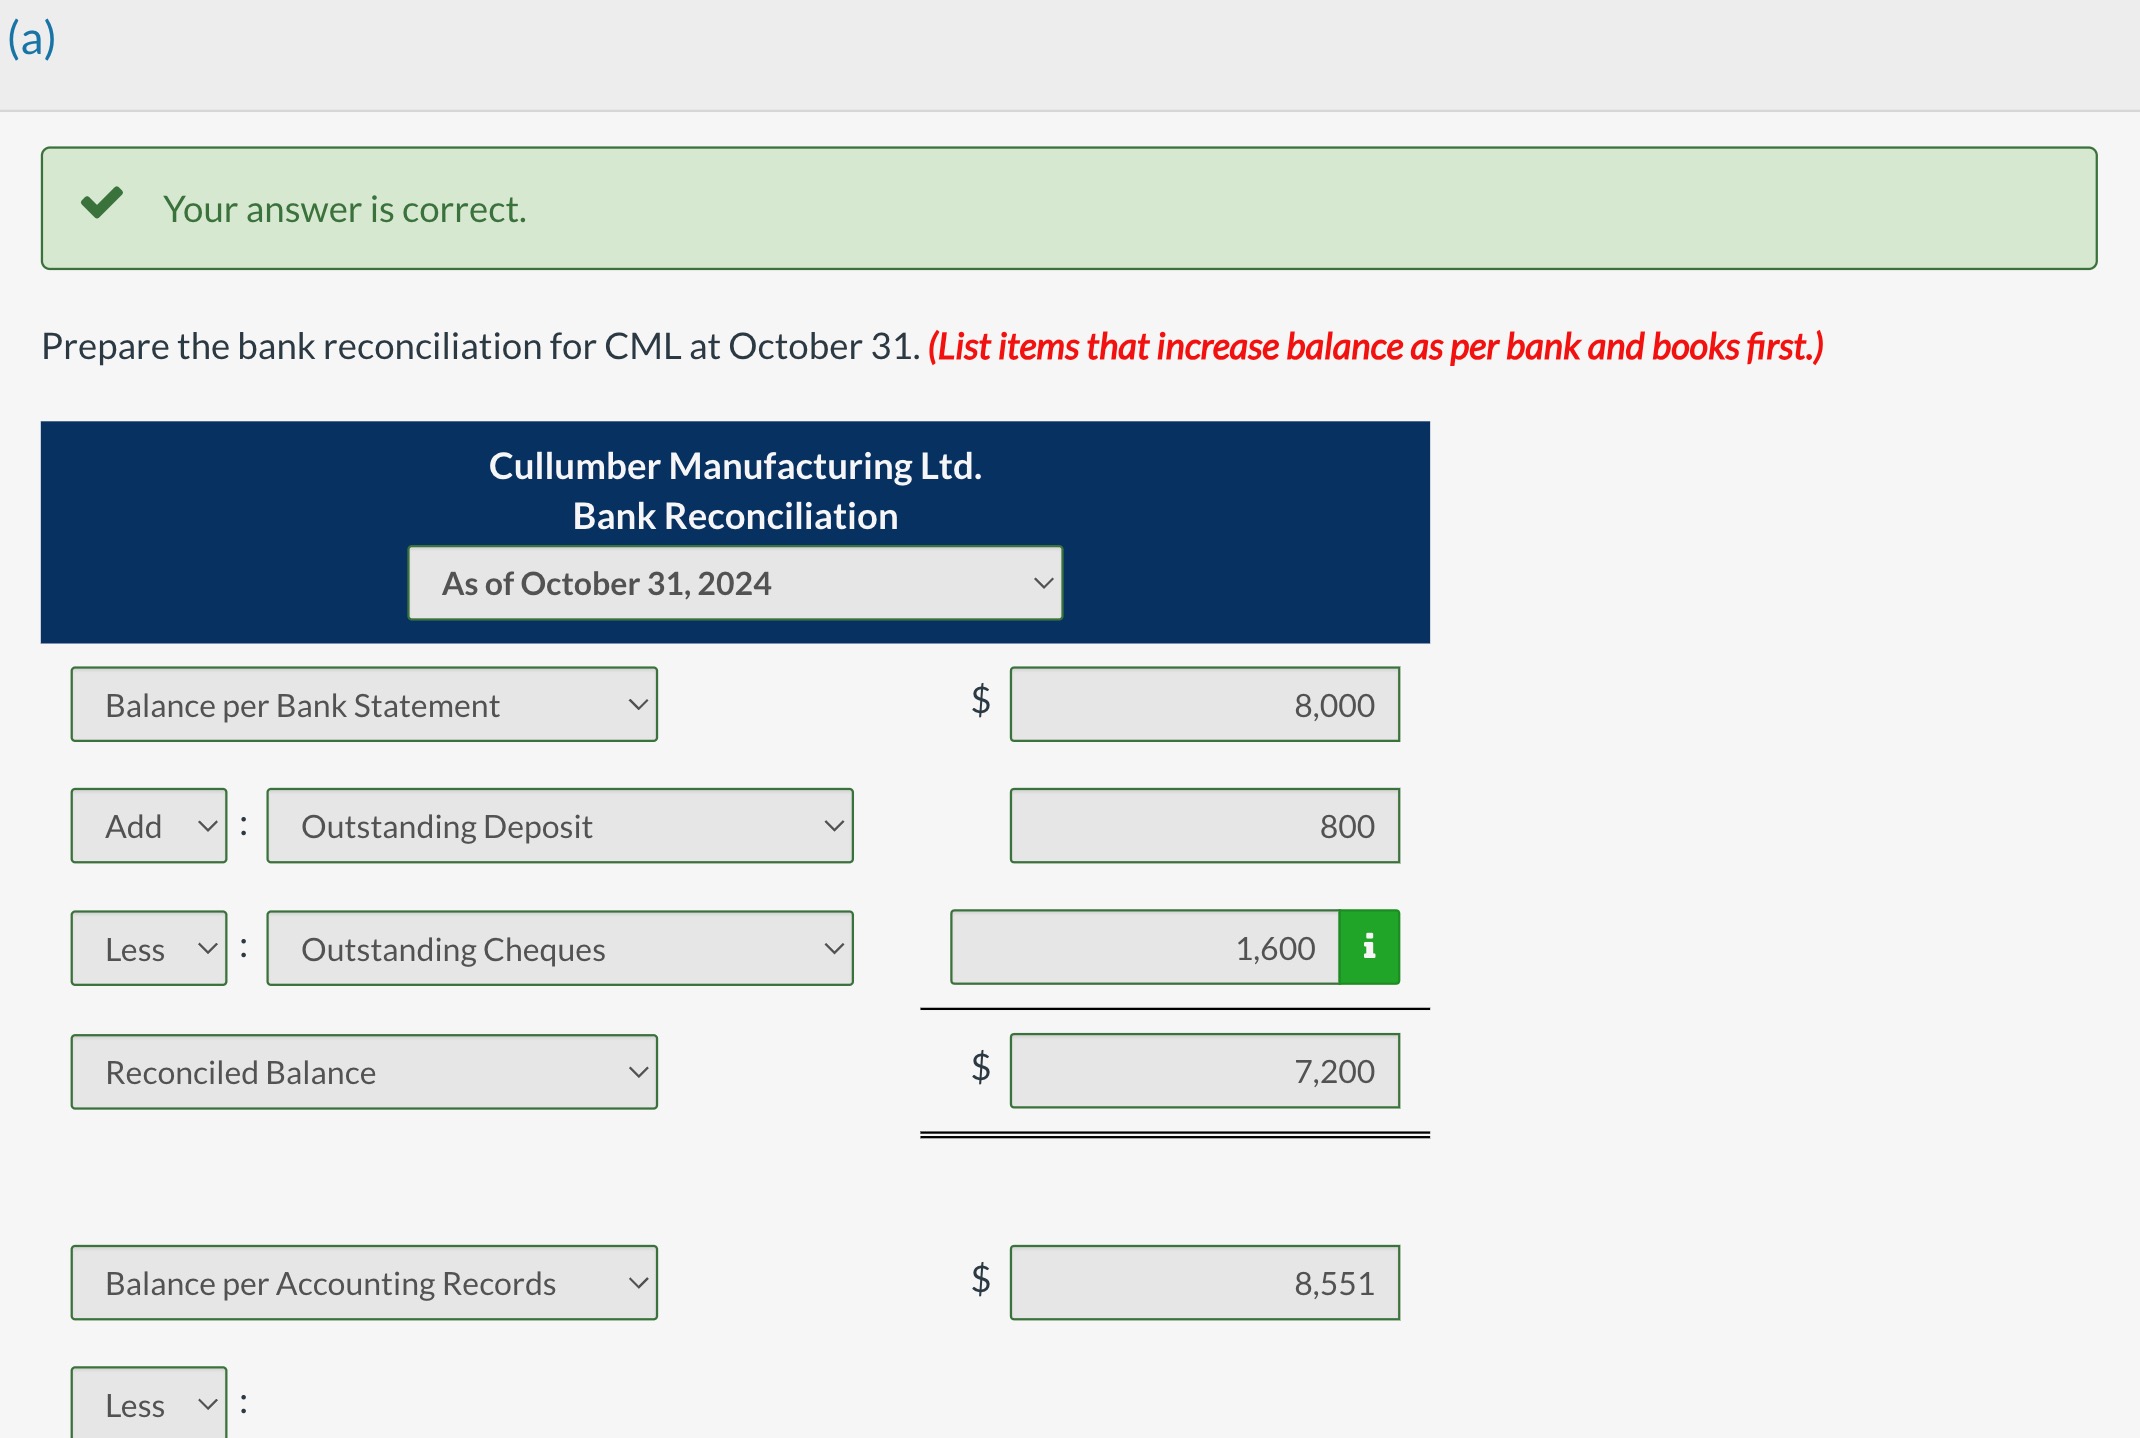The height and width of the screenshot is (1438, 2140).
Task: Select the 8,000 bank balance input field
Action: coord(1205,704)
